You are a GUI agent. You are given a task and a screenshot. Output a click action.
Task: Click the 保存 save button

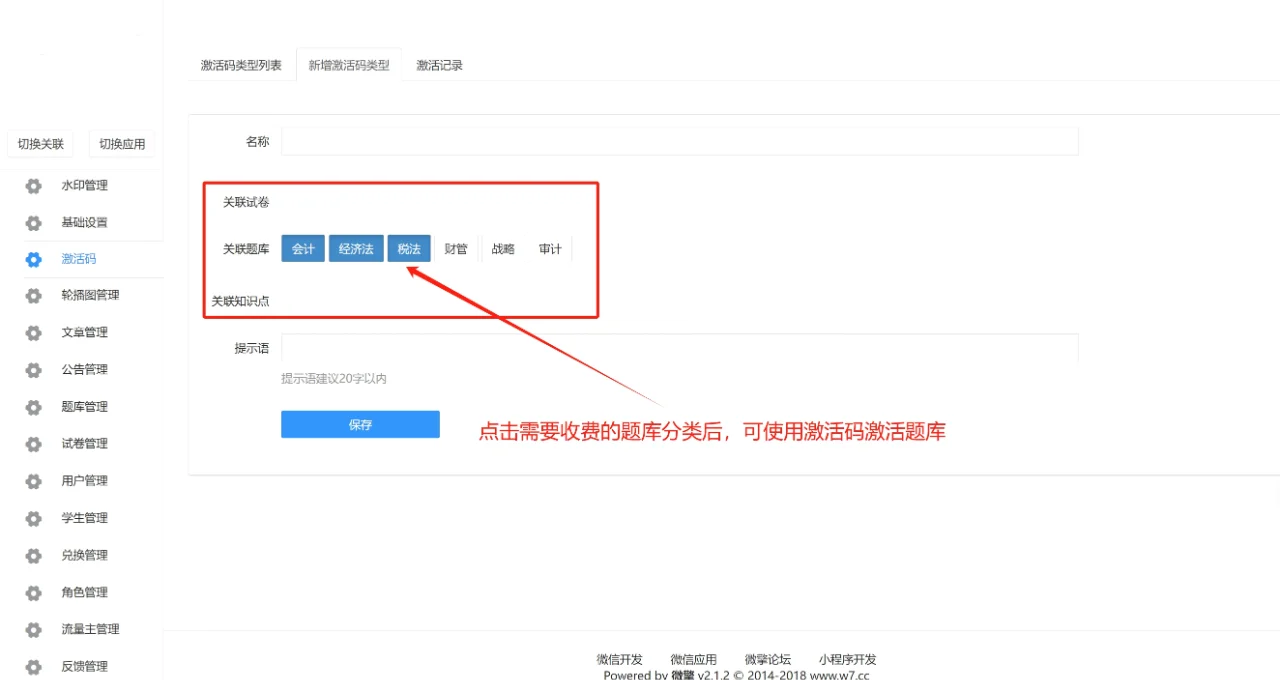360,424
